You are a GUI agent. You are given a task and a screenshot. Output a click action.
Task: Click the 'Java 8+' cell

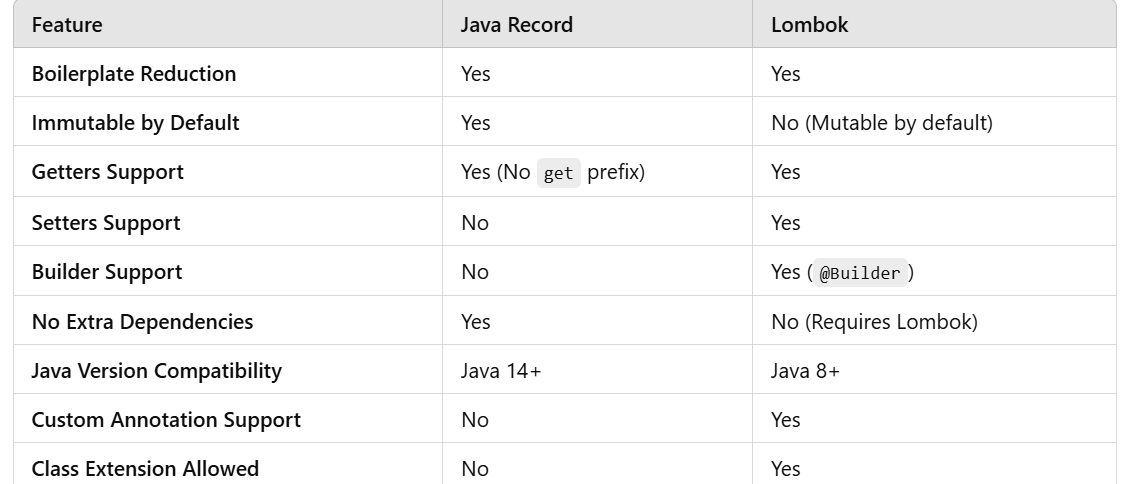click(x=805, y=371)
